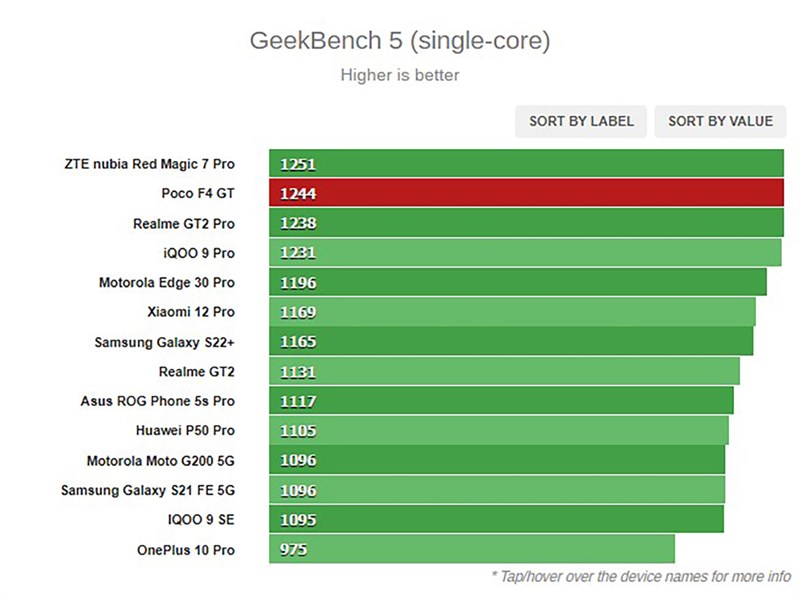Select the Motorola Edge 30 Pro label
Image resolution: width=800 pixels, height=594 pixels.
[x=167, y=283]
